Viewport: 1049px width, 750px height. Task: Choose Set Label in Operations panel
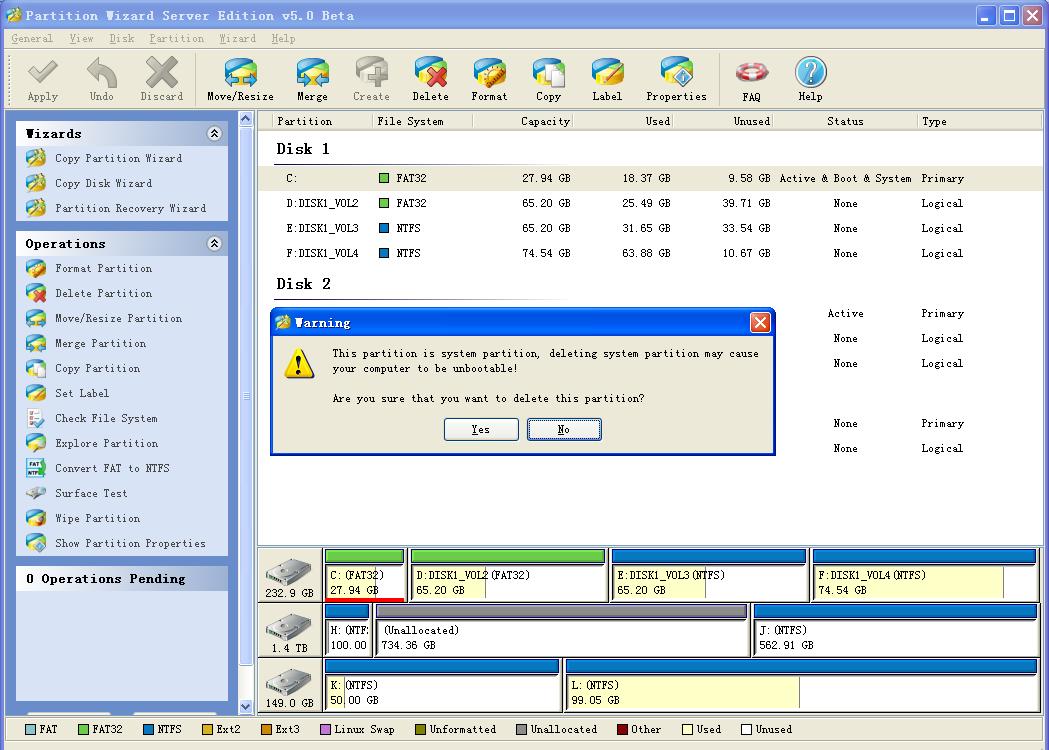click(82, 393)
